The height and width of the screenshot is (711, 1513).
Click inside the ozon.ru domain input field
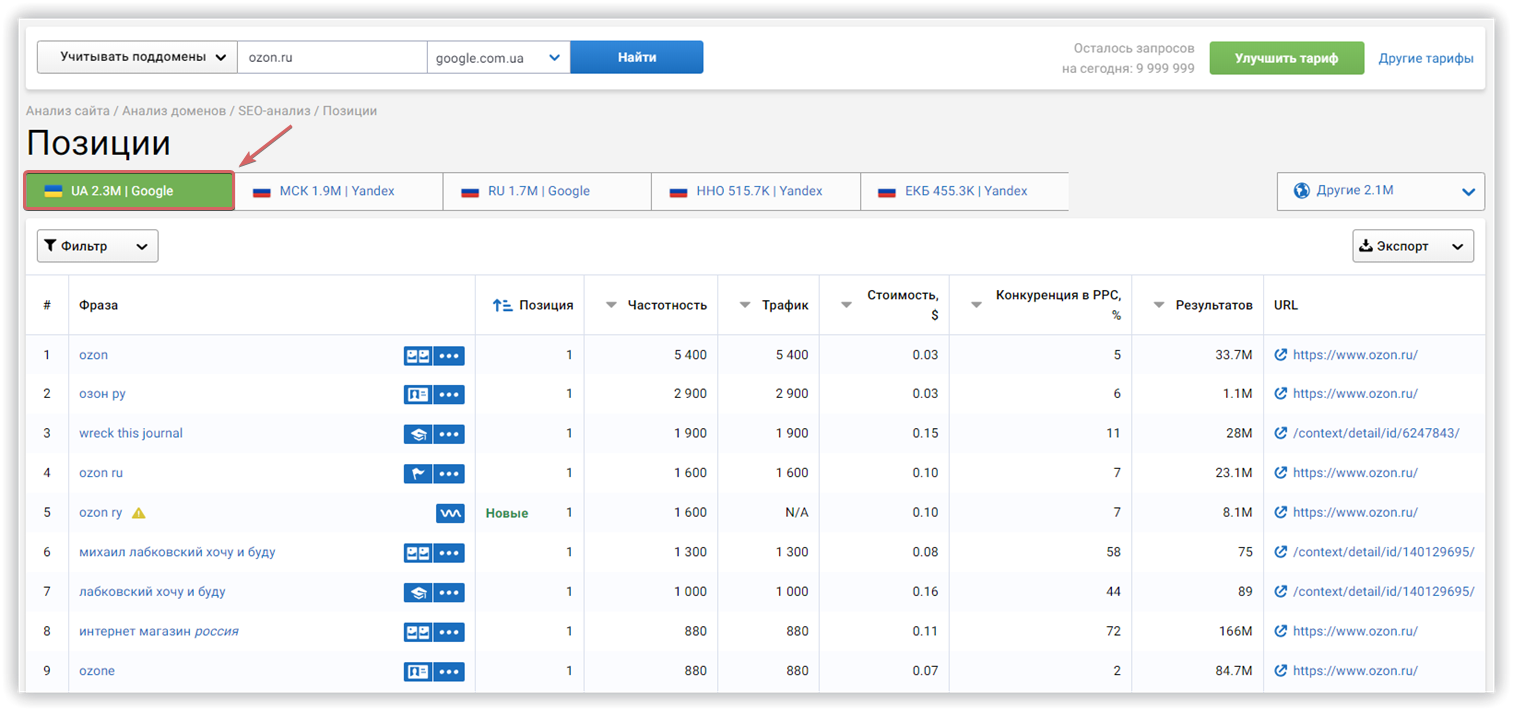tap(330, 57)
